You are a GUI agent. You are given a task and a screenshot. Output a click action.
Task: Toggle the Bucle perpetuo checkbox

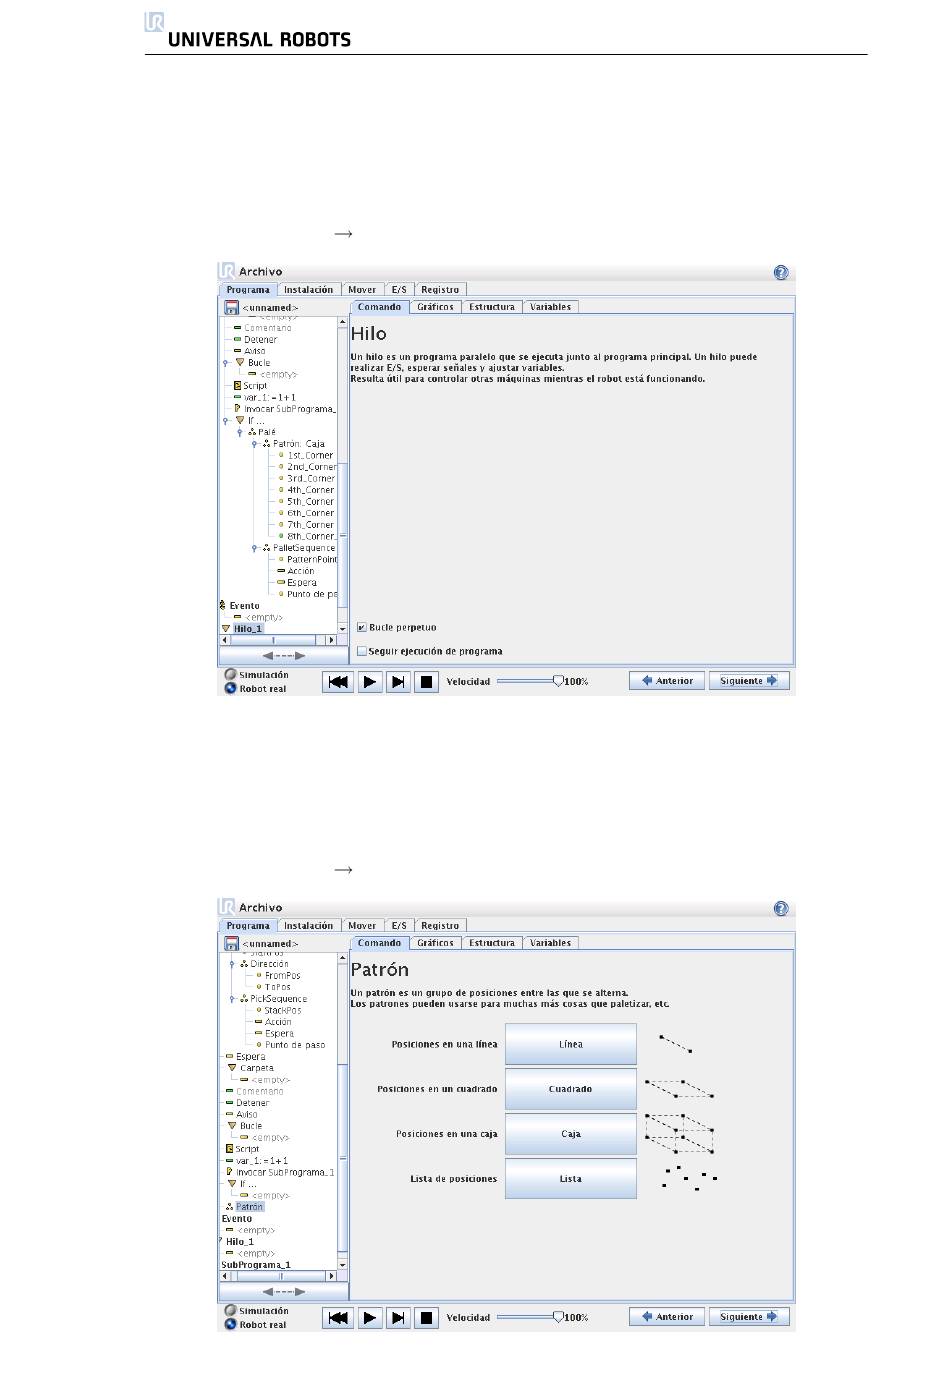362,627
